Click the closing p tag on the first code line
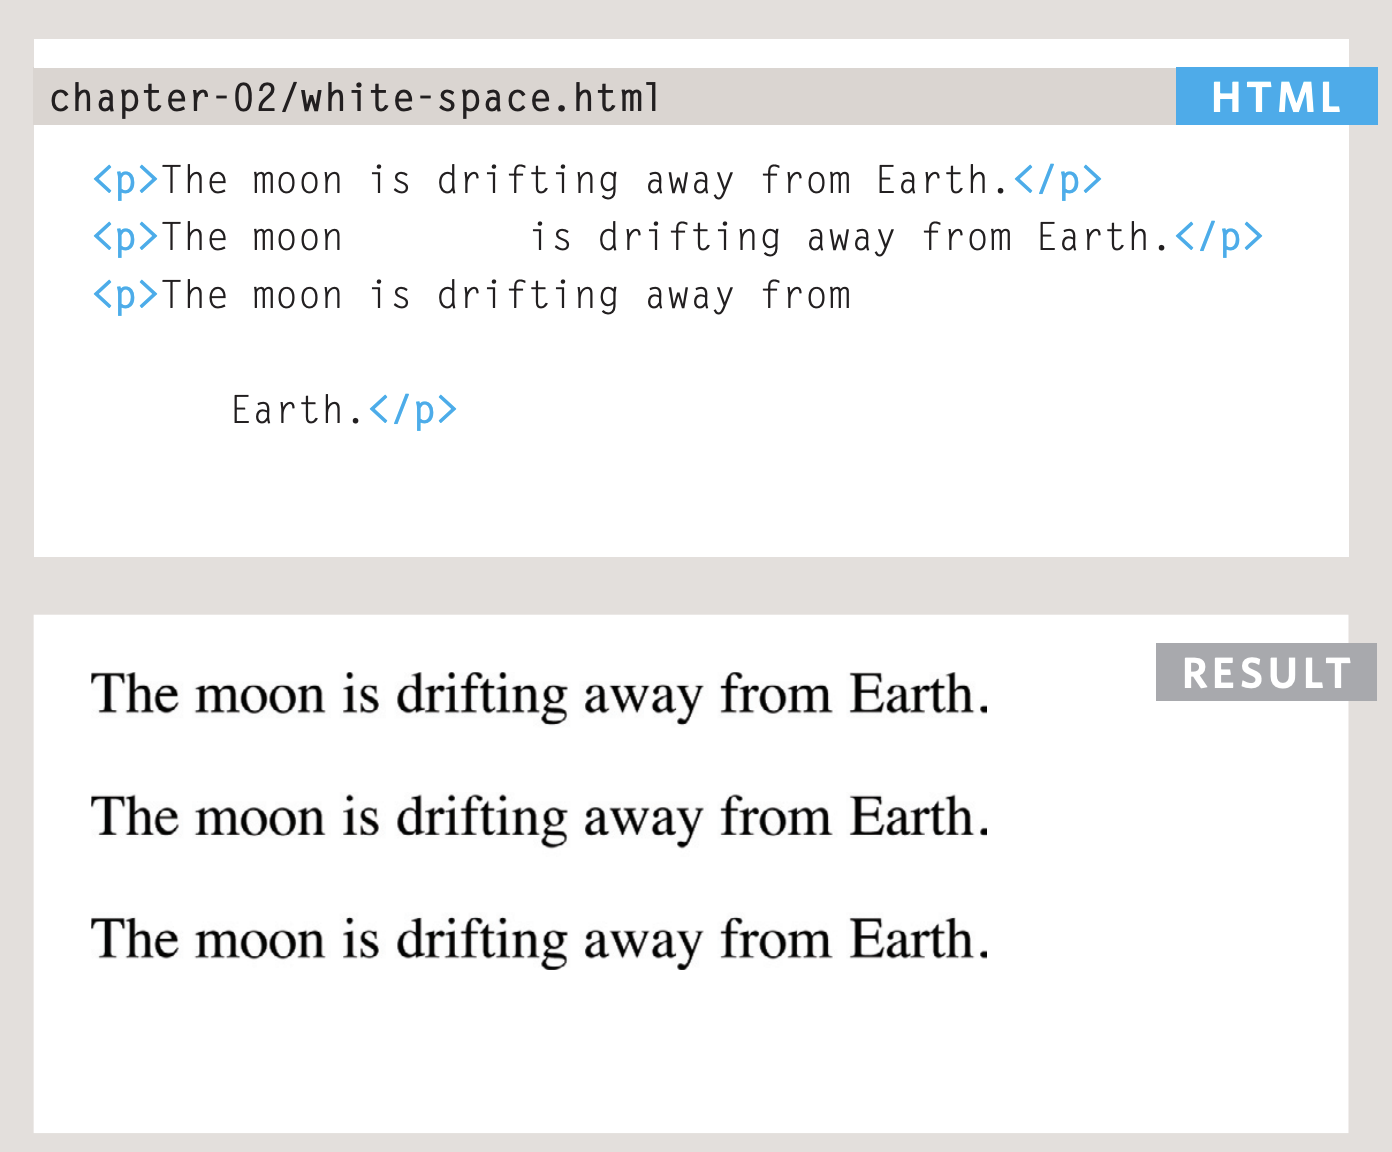 pos(1057,181)
